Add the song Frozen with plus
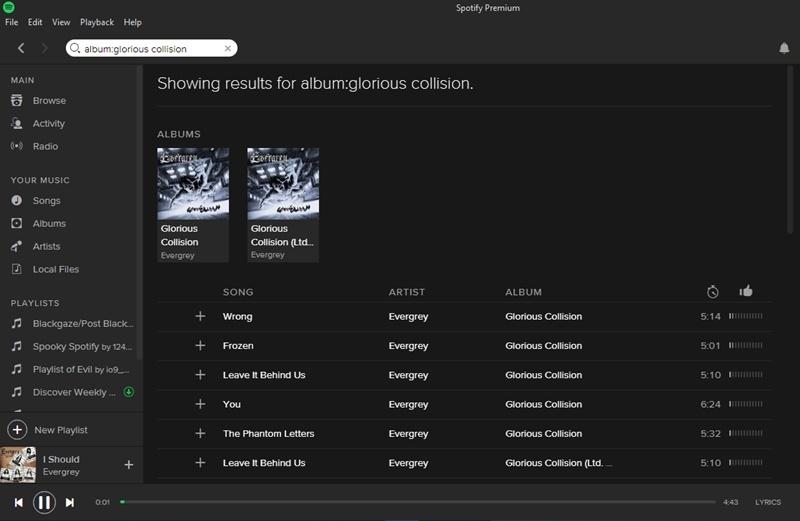Viewport: 800px width, 521px height. pos(201,346)
